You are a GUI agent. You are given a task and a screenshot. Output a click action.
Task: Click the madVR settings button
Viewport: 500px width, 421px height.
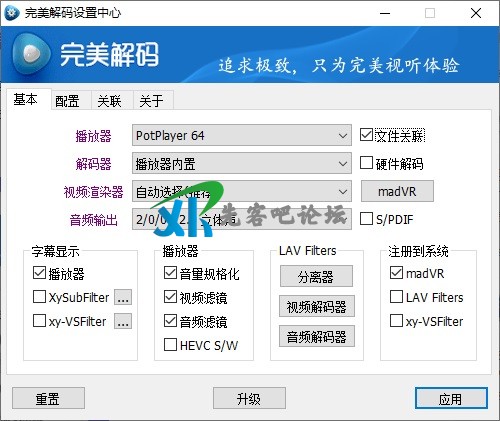(x=397, y=191)
